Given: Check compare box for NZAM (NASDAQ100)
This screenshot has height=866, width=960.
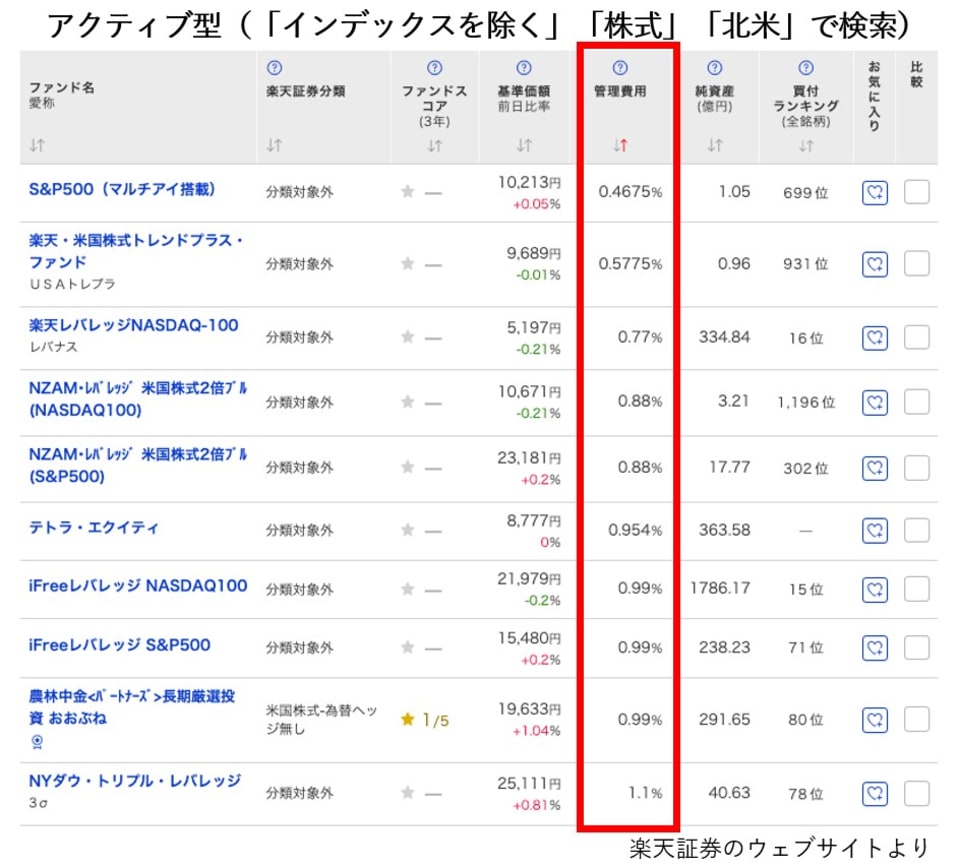Looking at the screenshot, I should coord(917,402).
